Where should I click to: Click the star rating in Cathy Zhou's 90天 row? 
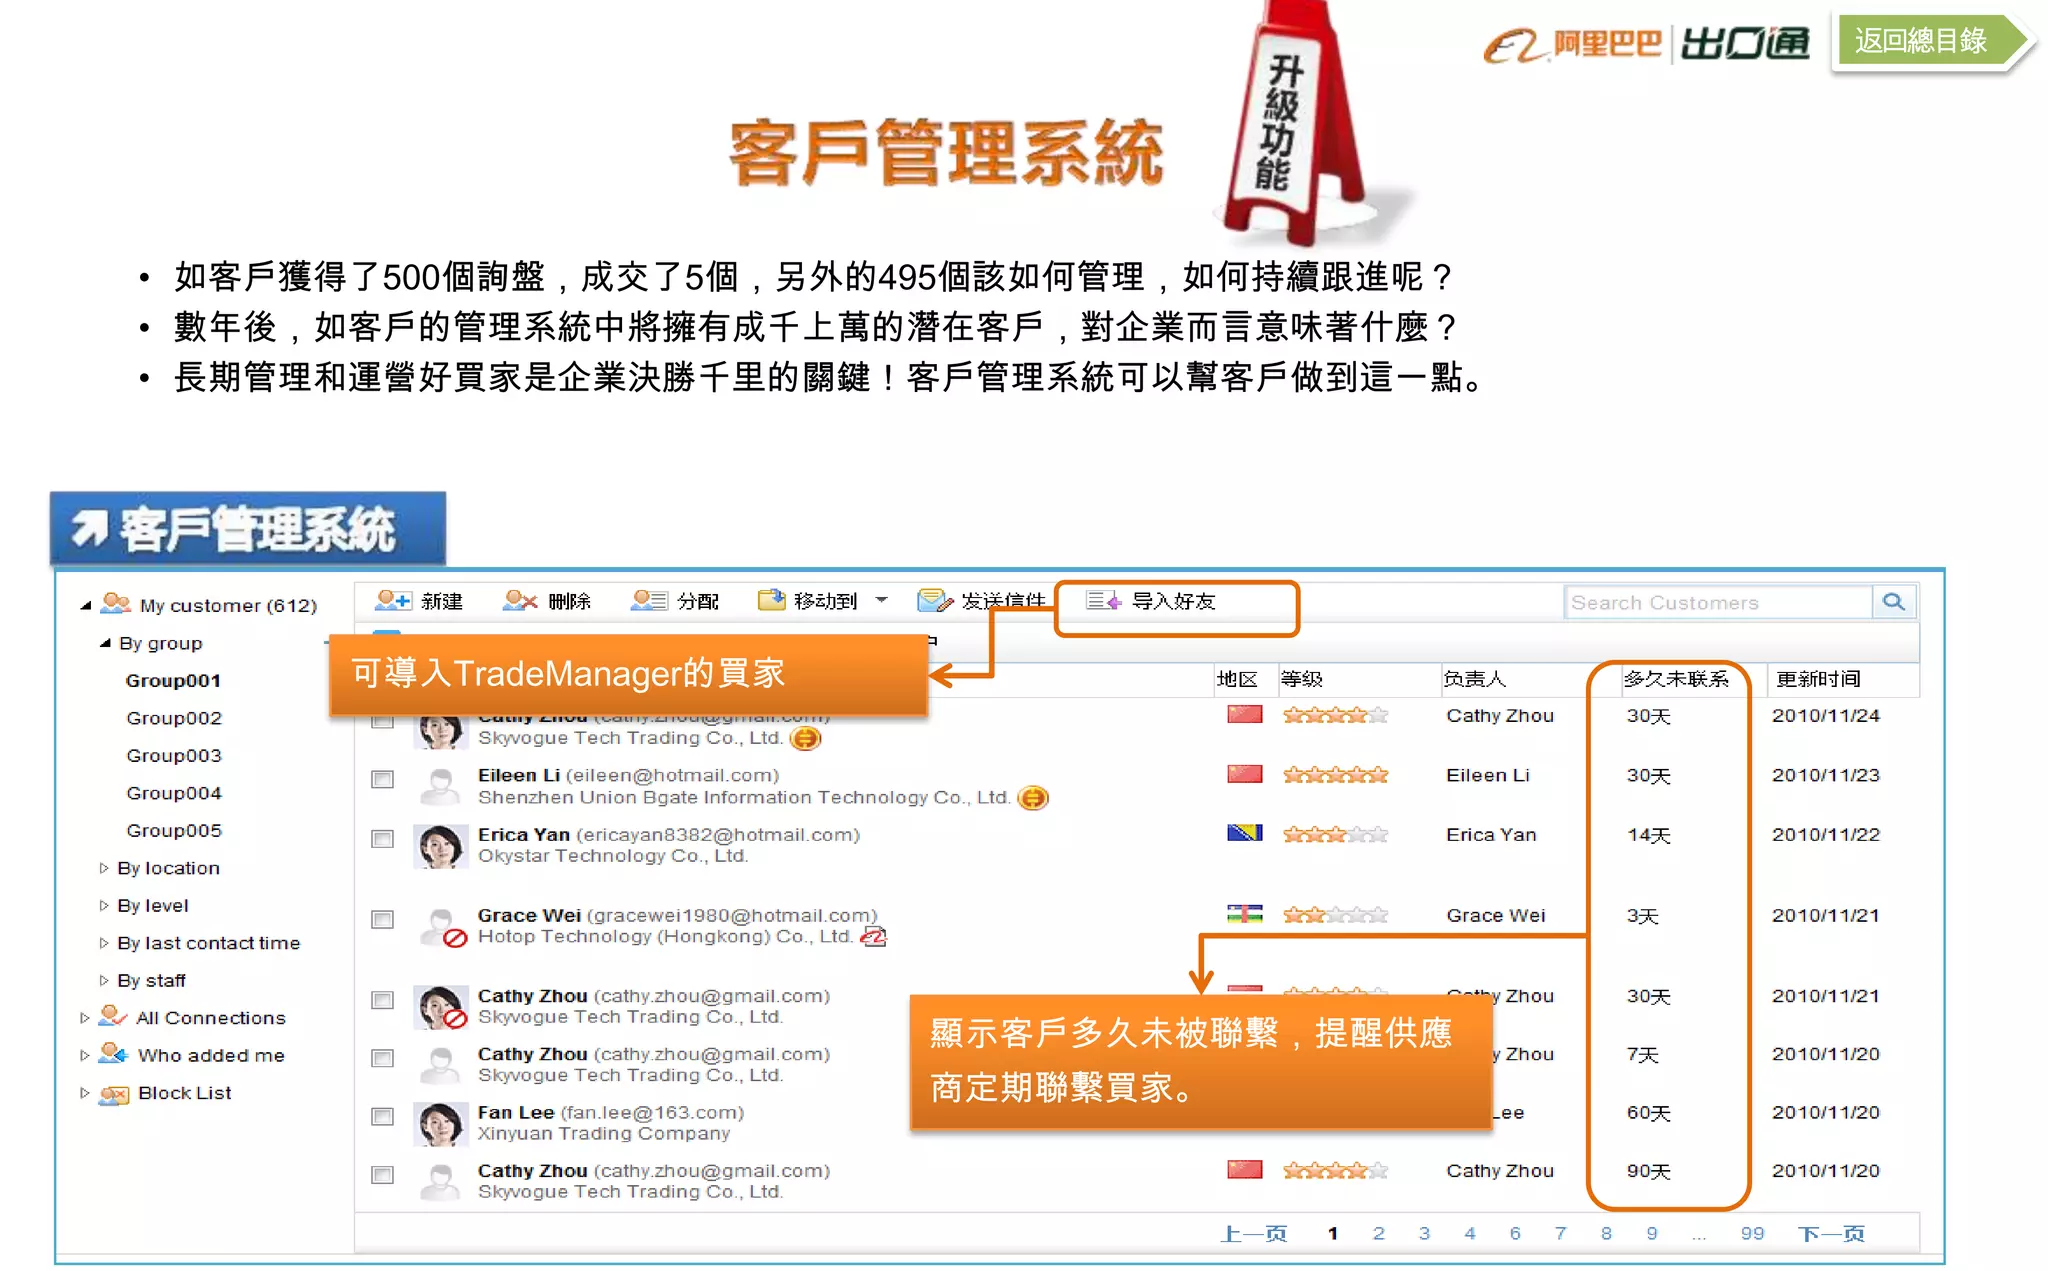tap(1336, 1171)
